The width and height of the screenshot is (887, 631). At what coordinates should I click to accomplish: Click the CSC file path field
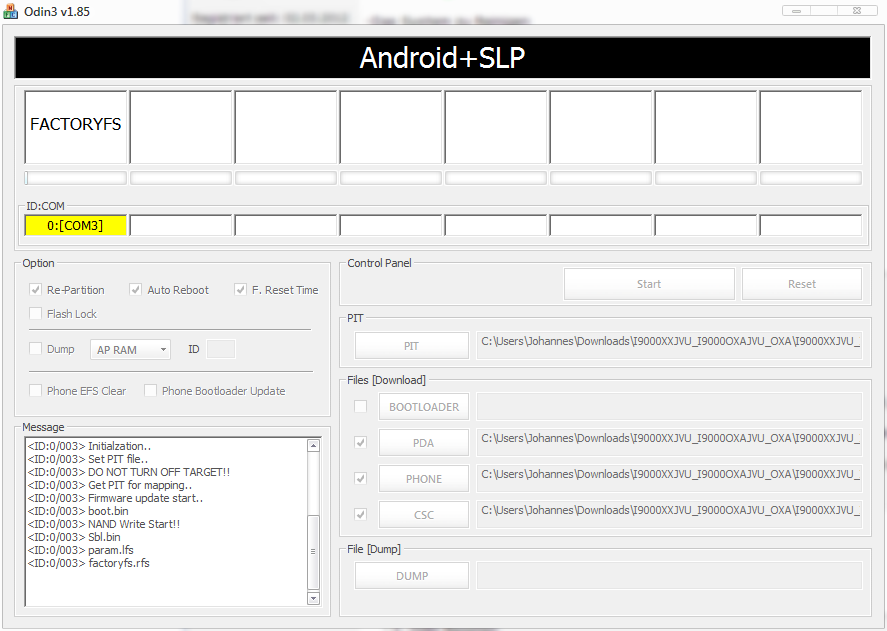click(669, 515)
